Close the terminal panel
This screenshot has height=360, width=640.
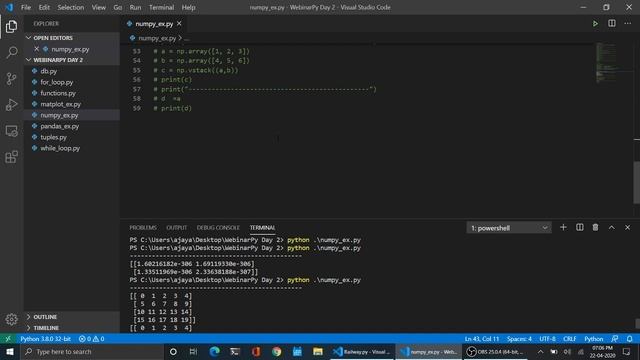pos(627,227)
